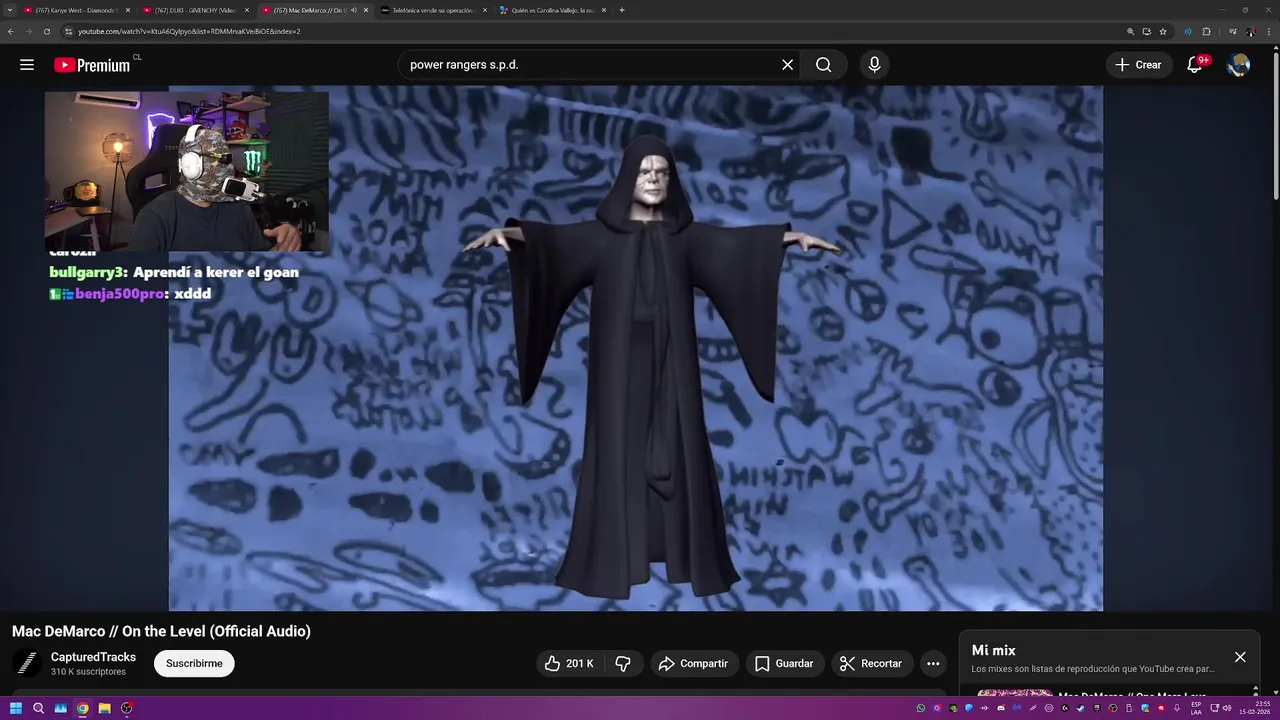
Task: Install or cast icon in address bar
Action: (1146, 31)
